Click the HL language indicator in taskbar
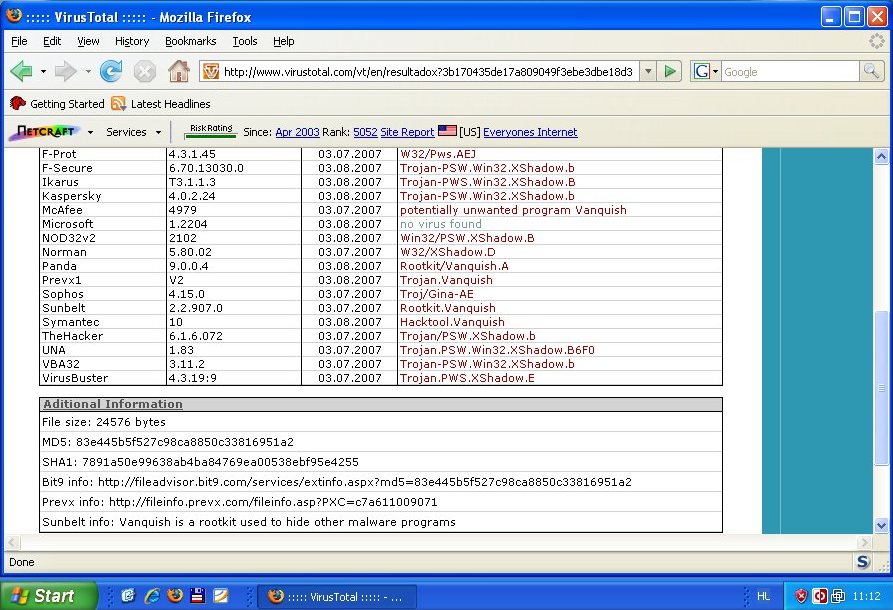This screenshot has height=610, width=893. 763,596
